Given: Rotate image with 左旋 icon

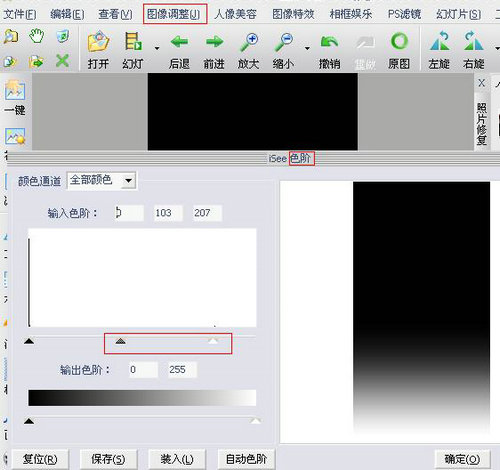Looking at the screenshot, I should (x=440, y=41).
